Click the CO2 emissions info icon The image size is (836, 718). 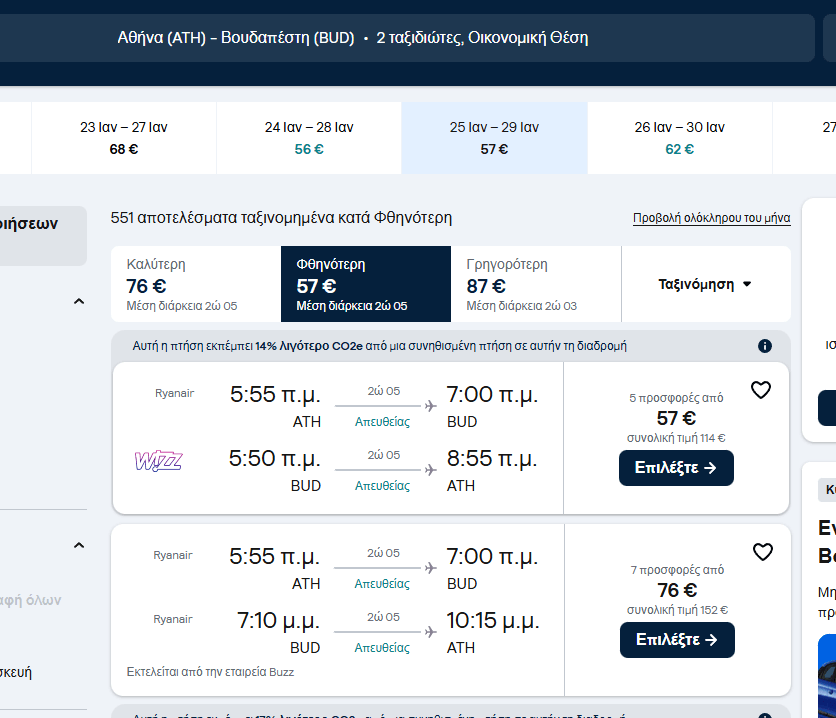pos(765,346)
